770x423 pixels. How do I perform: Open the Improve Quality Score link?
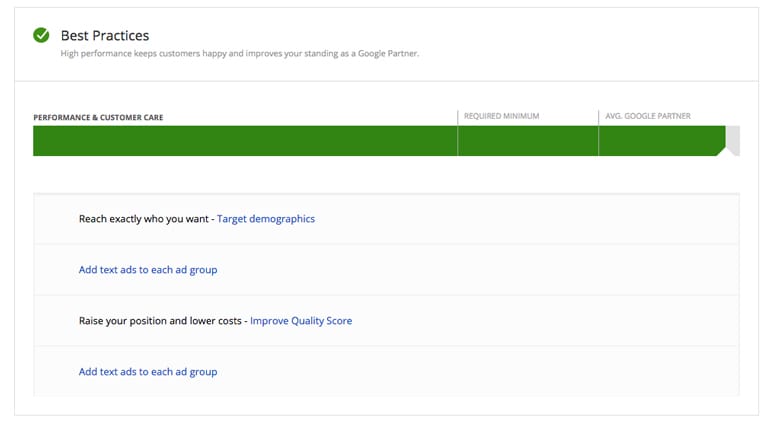click(x=300, y=321)
